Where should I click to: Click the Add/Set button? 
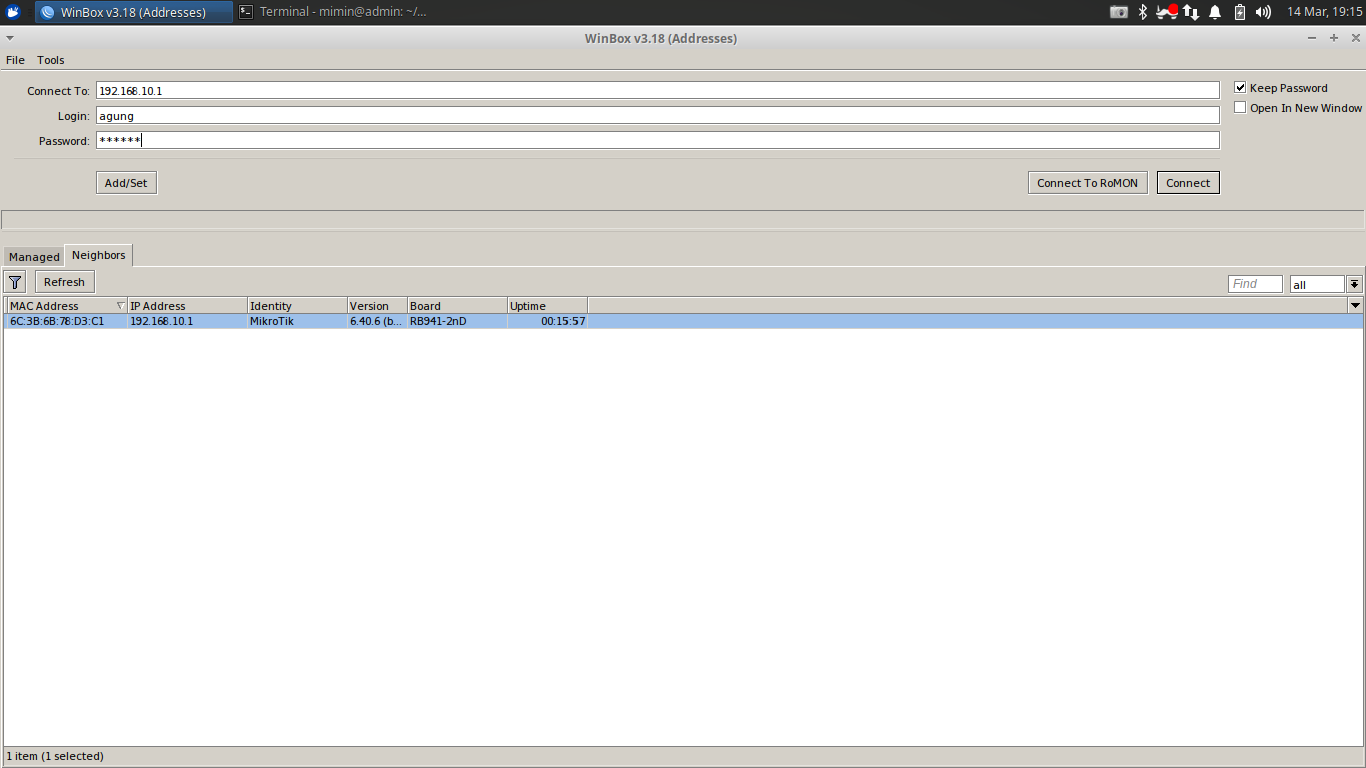pos(126,183)
